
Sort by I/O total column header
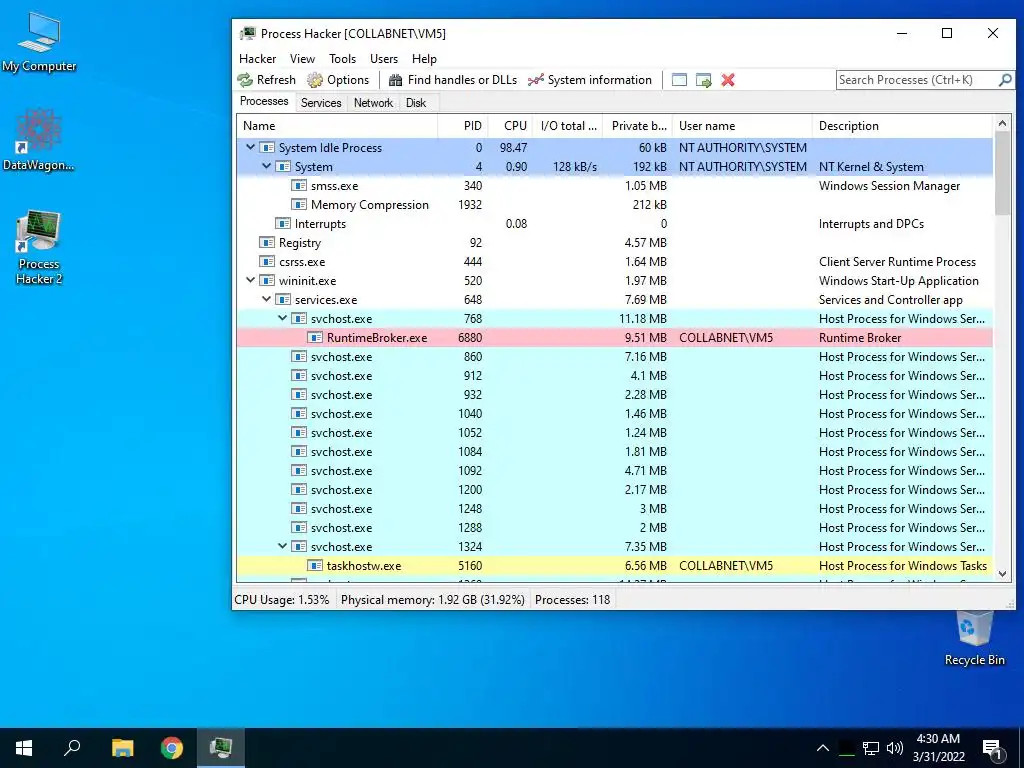(568, 126)
